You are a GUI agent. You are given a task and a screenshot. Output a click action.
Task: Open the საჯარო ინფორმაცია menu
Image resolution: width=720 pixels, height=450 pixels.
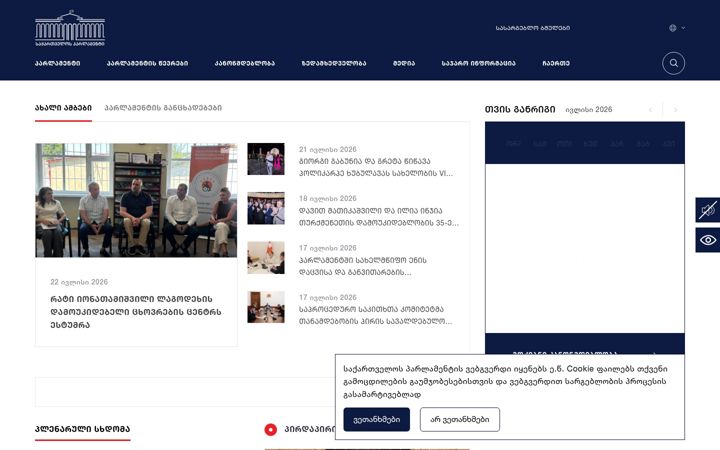coord(478,63)
